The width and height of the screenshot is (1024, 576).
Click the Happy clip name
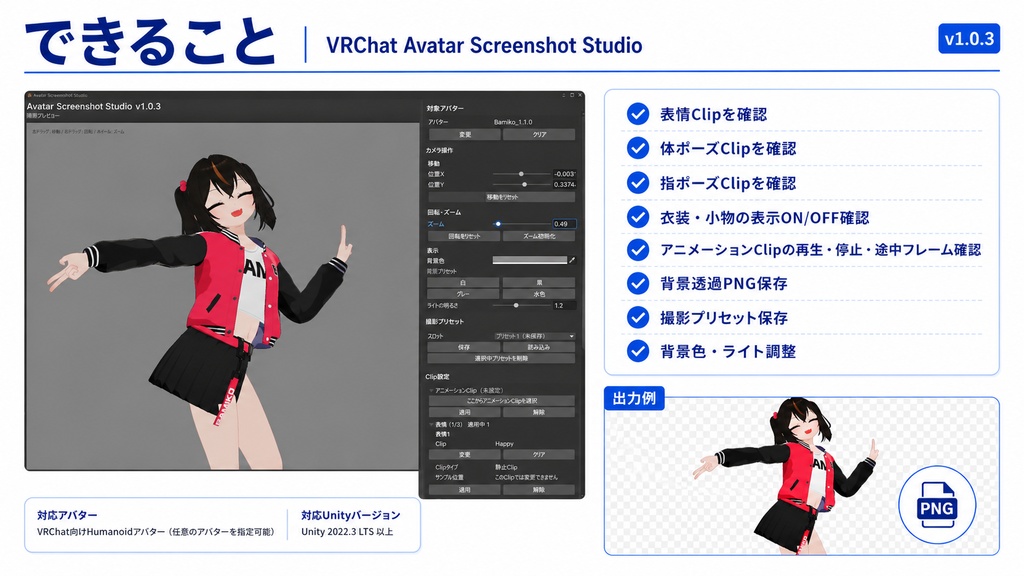[504, 443]
